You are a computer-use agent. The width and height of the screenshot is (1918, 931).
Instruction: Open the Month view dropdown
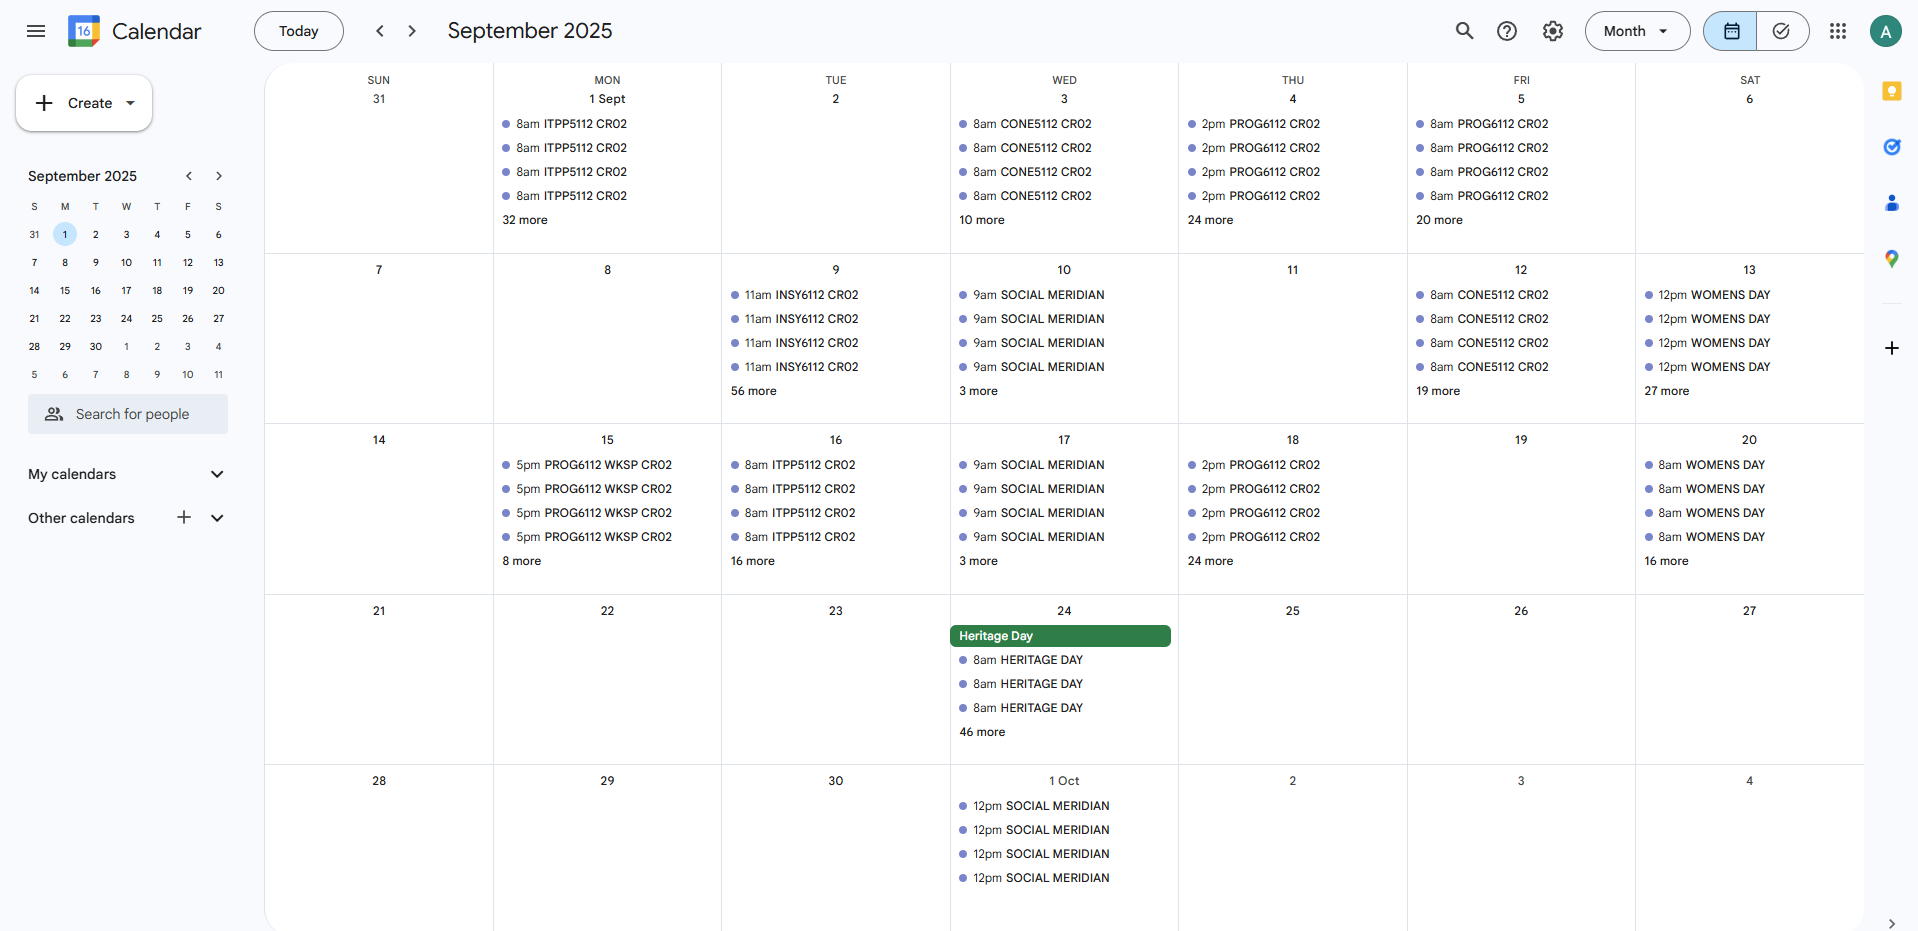pyautogui.click(x=1636, y=31)
